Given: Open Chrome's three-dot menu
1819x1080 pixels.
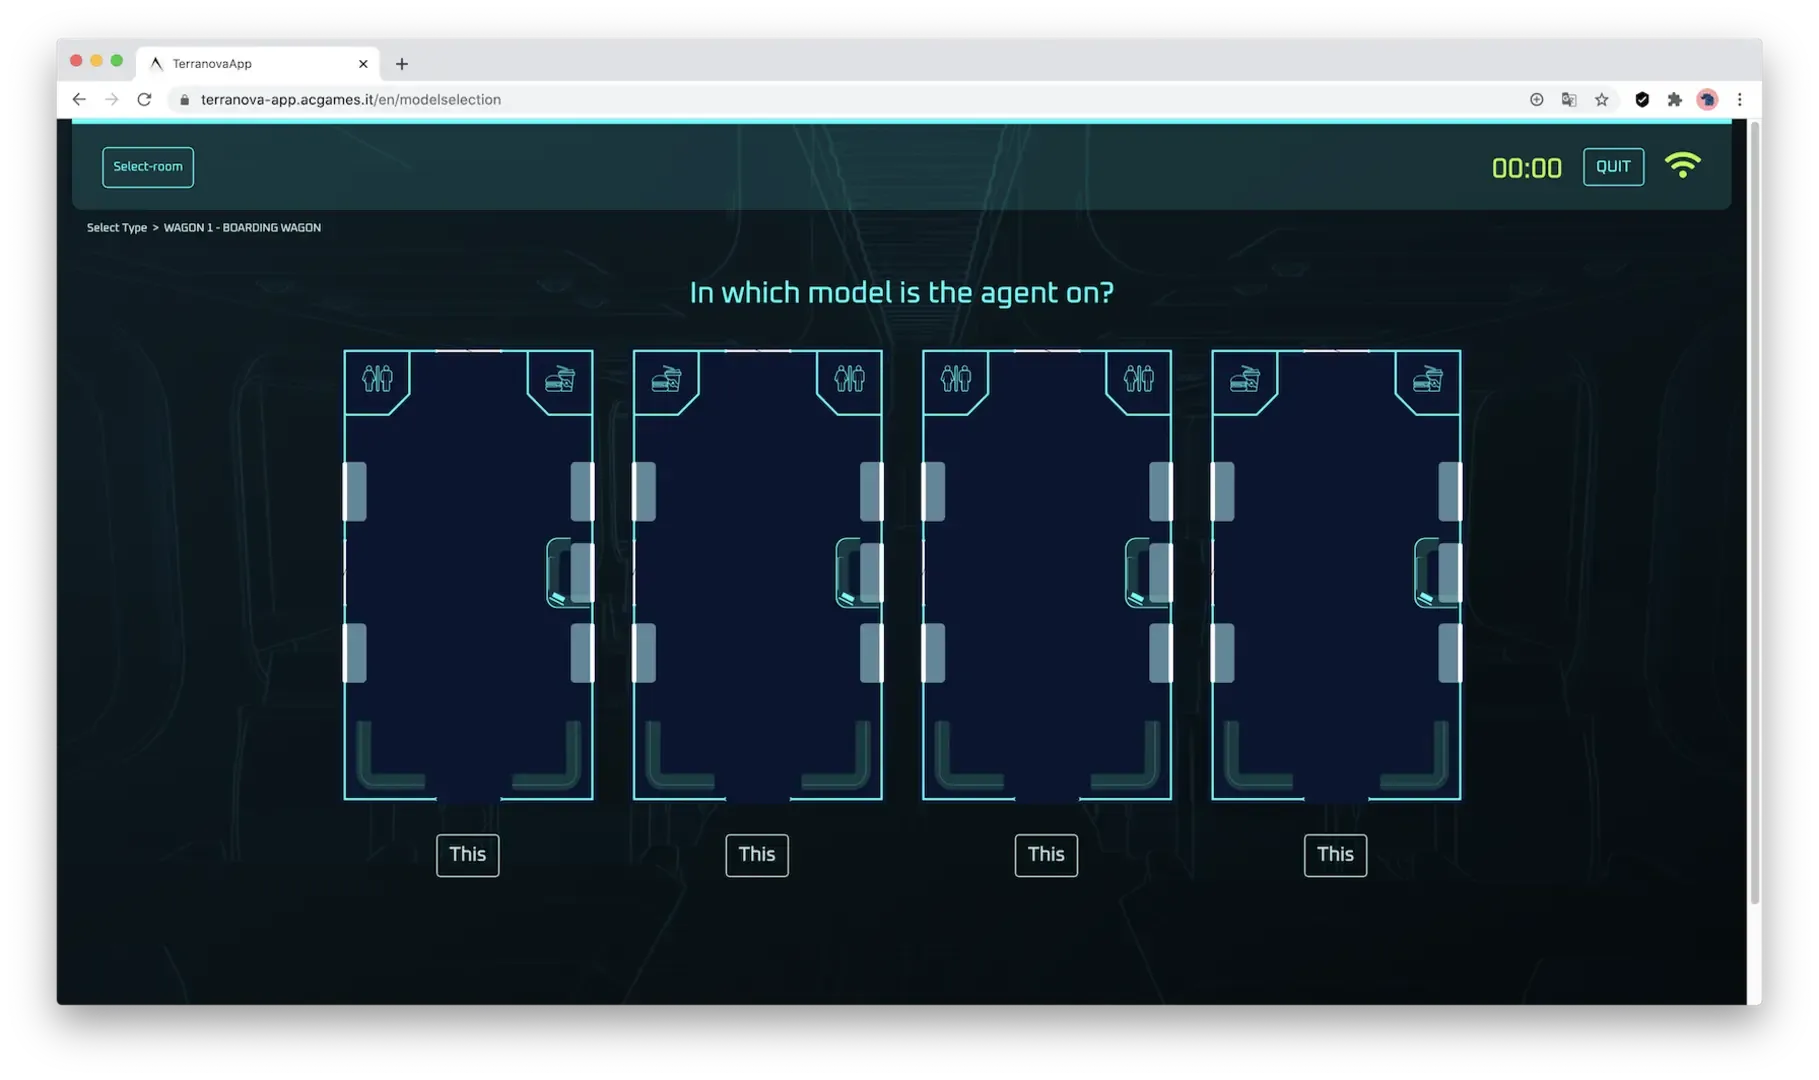Looking at the screenshot, I should (1739, 99).
